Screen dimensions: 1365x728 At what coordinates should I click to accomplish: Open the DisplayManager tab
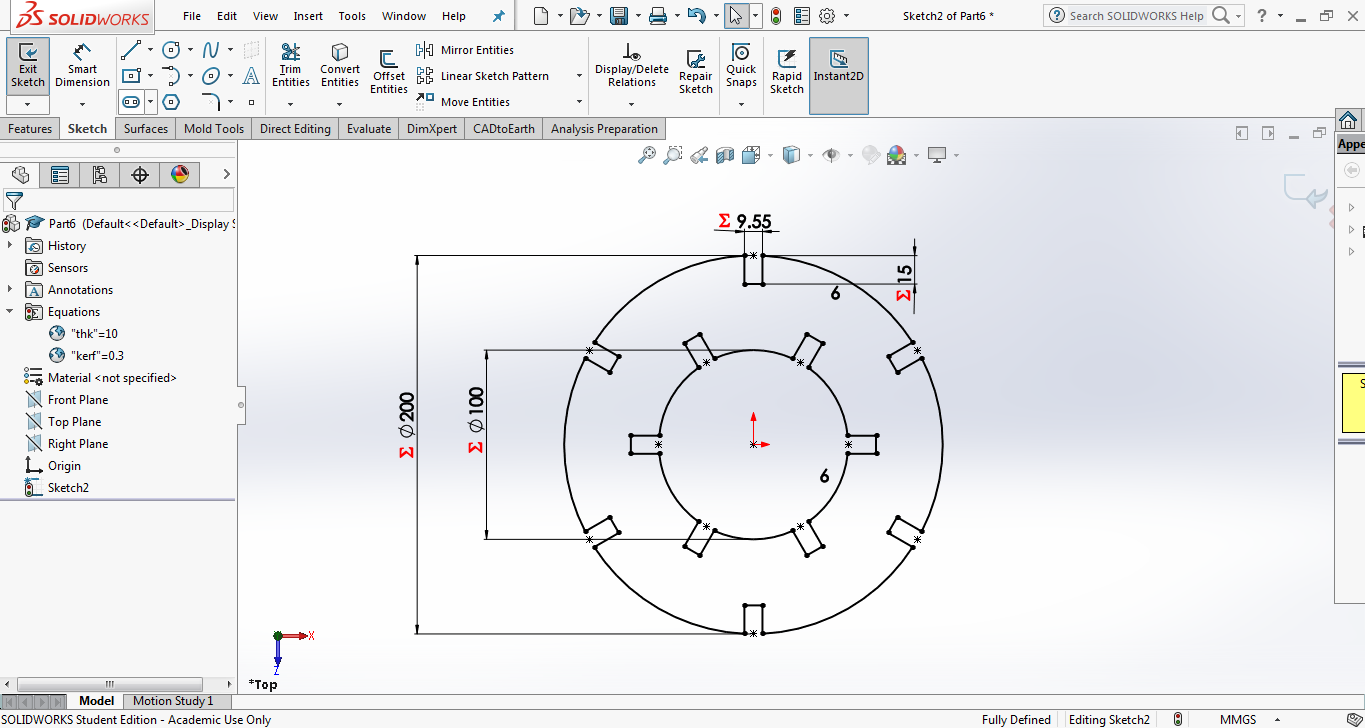point(180,175)
